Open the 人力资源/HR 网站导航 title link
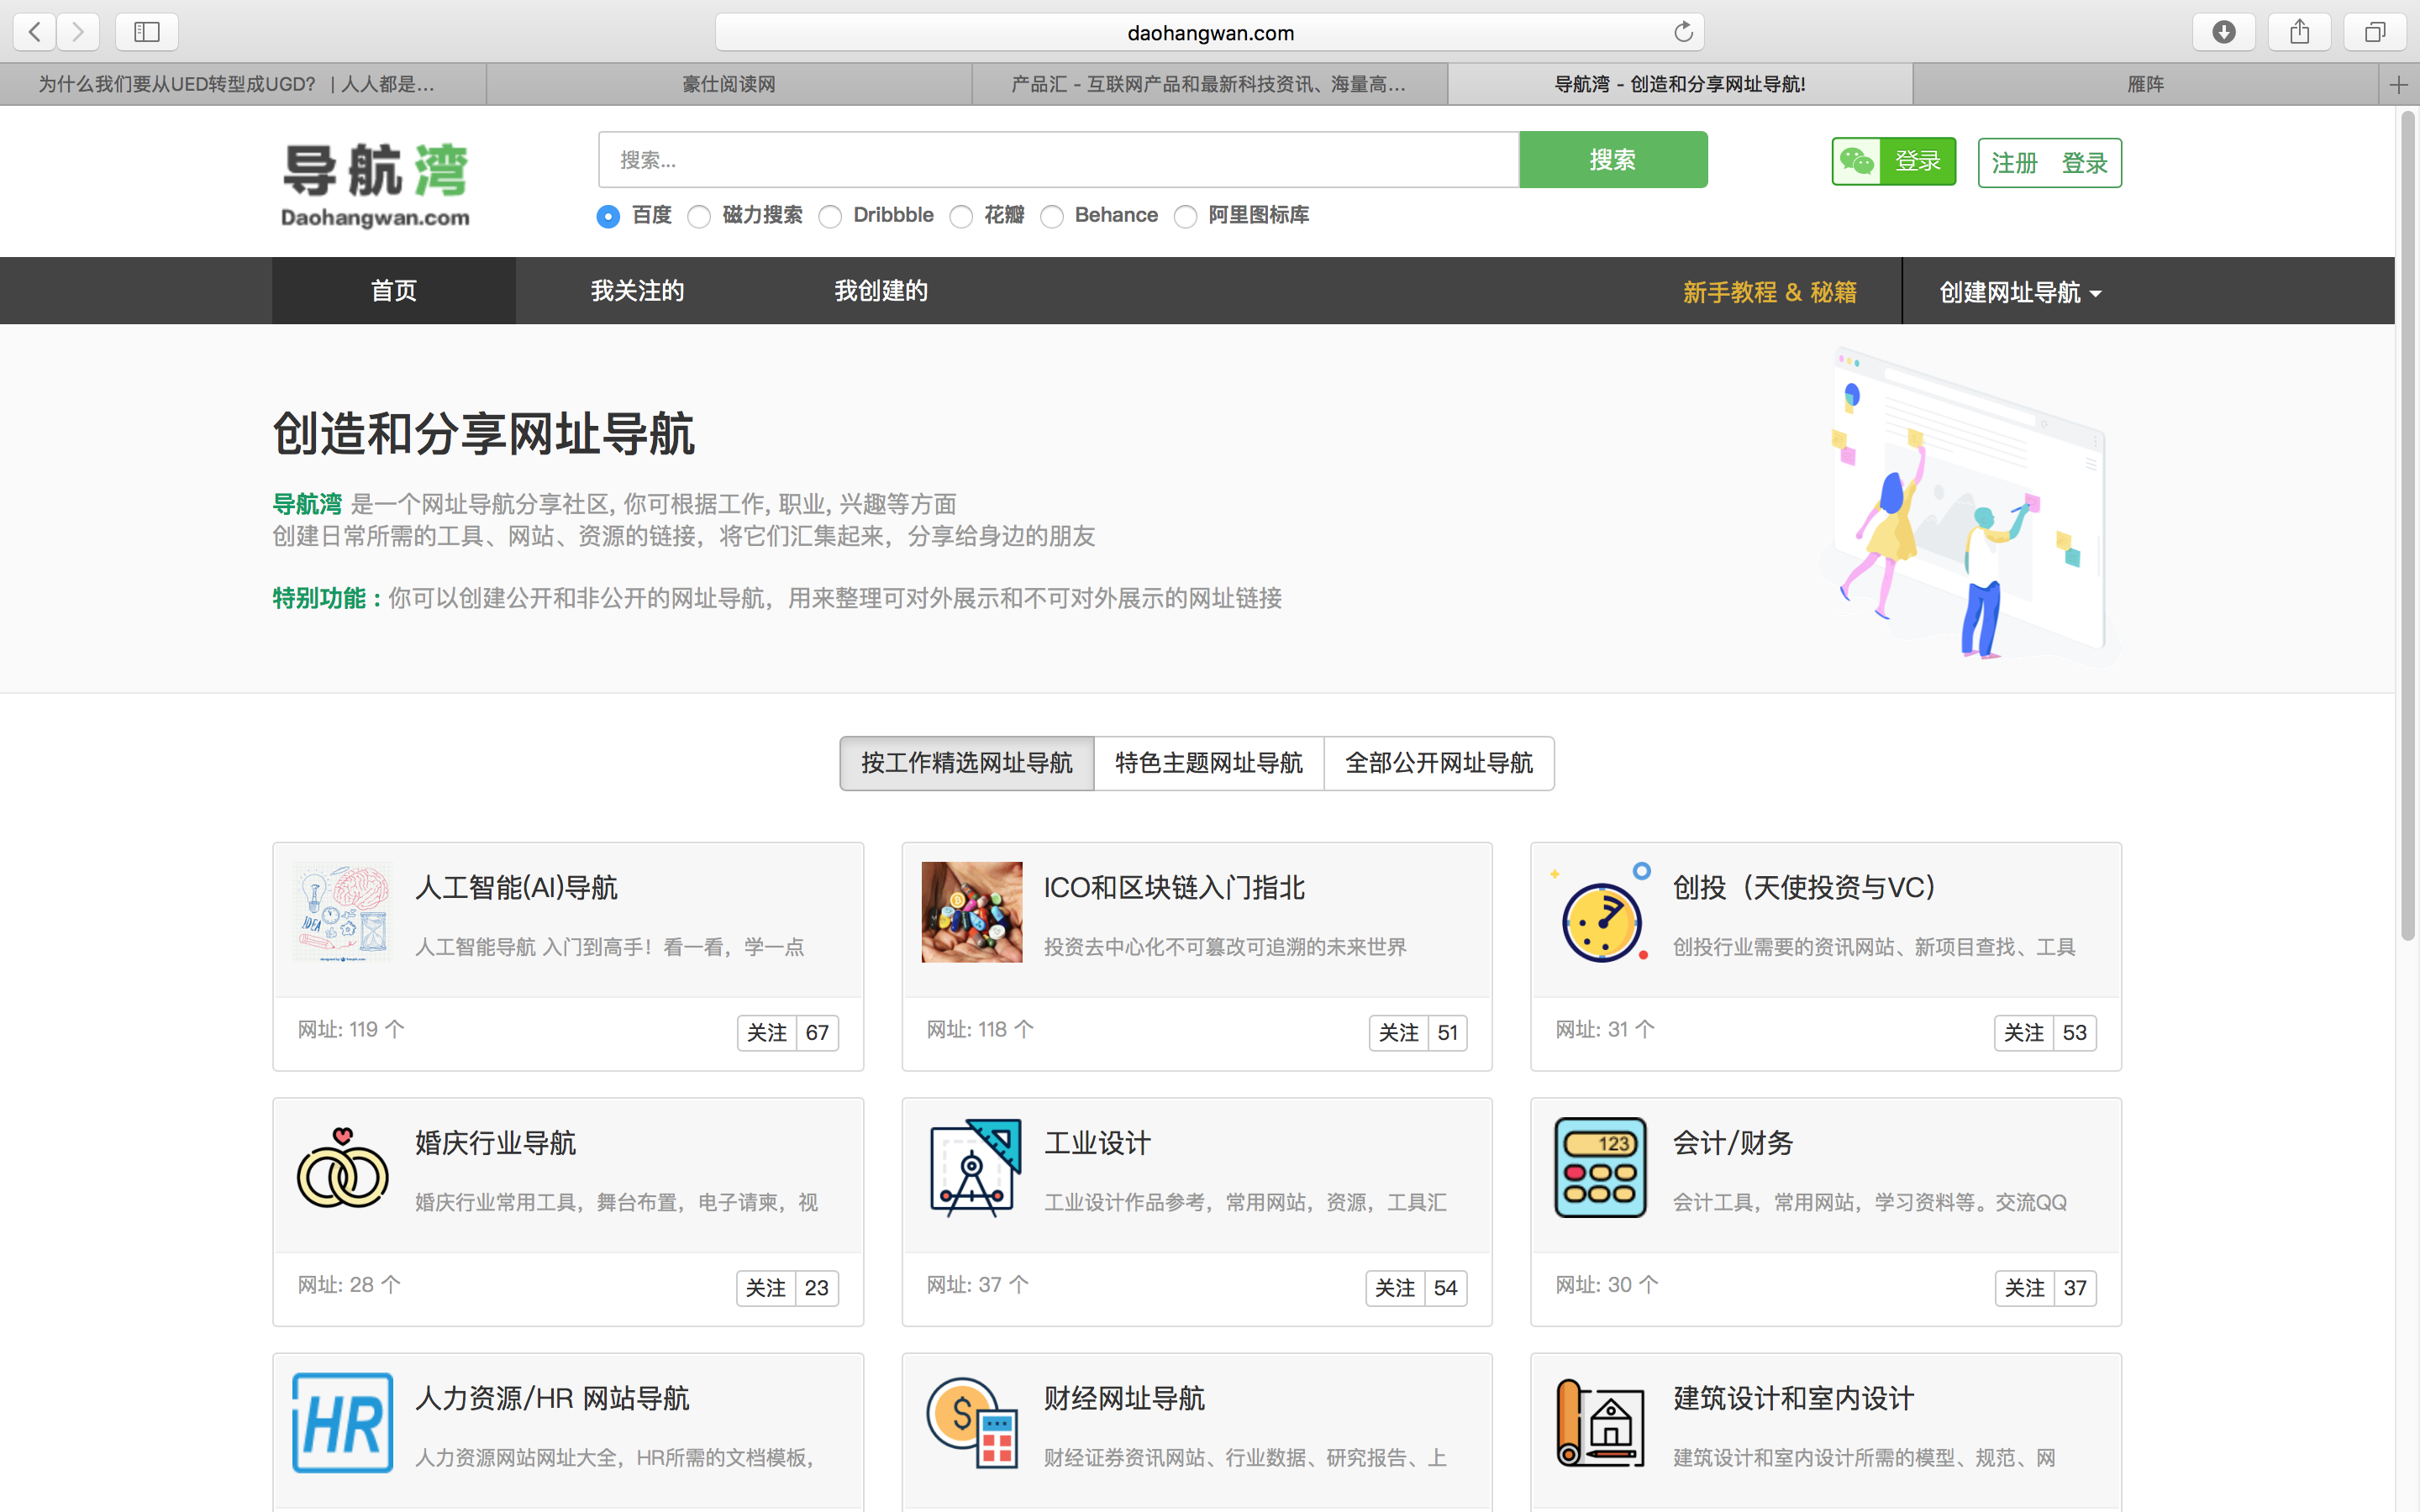The image size is (2420, 1512). point(552,1397)
